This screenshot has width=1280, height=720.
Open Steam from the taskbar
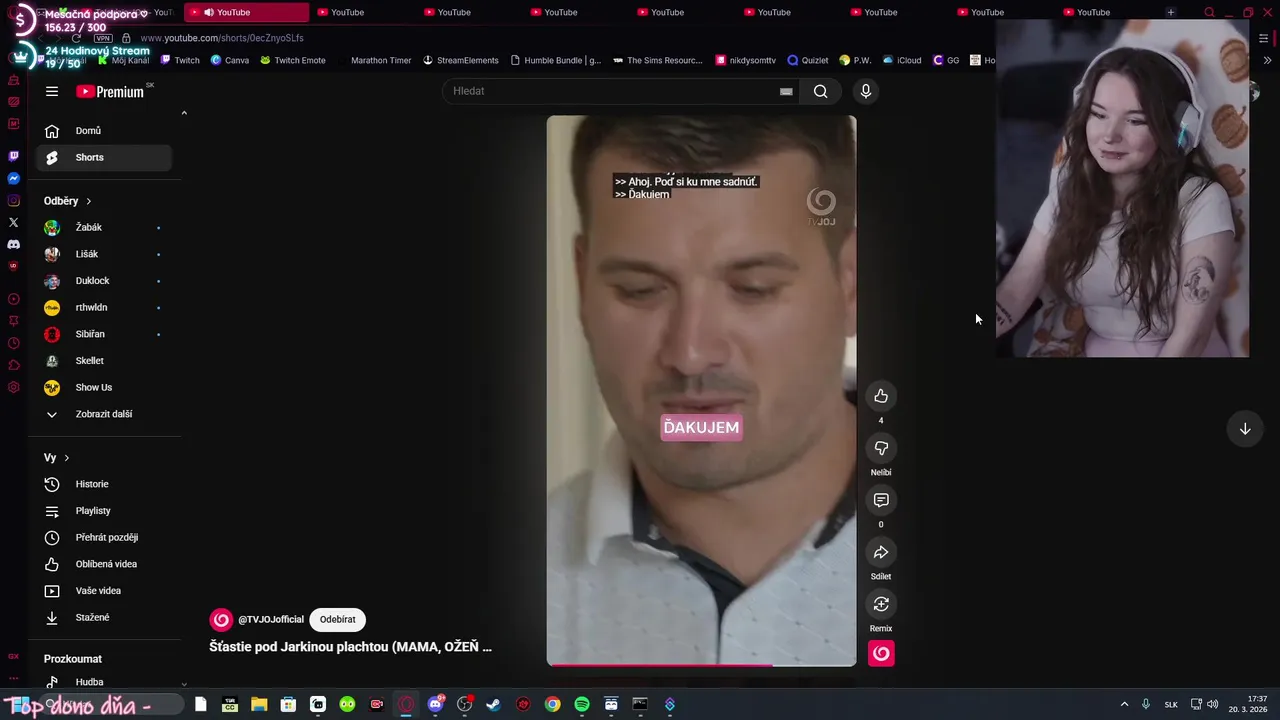pos(493,704)
